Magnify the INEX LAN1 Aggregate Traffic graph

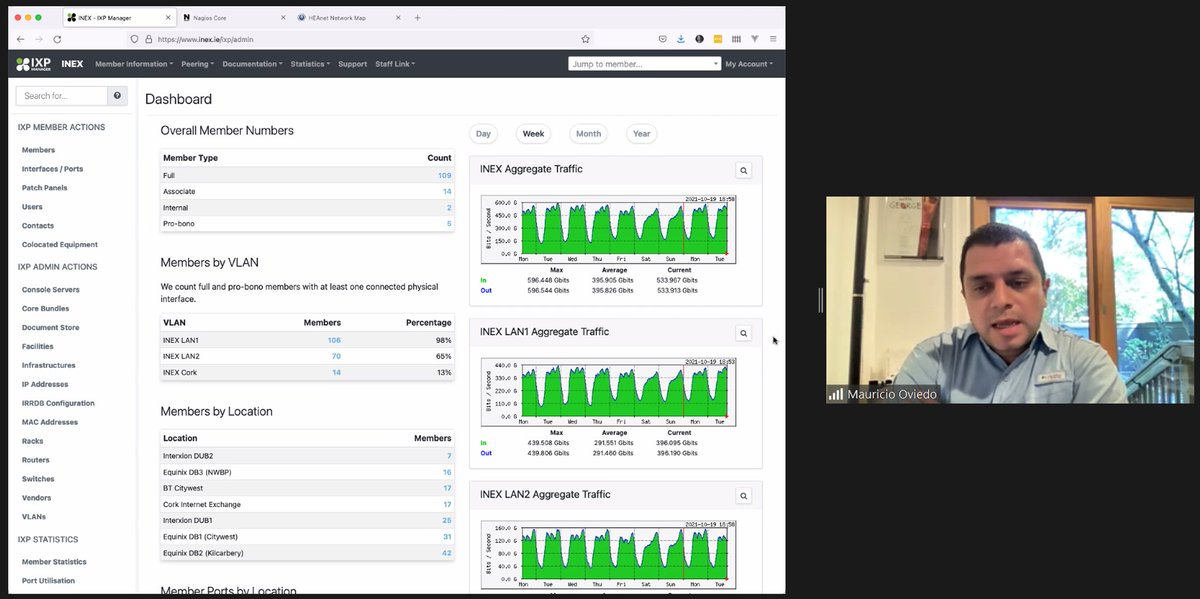tap(744, 333)
